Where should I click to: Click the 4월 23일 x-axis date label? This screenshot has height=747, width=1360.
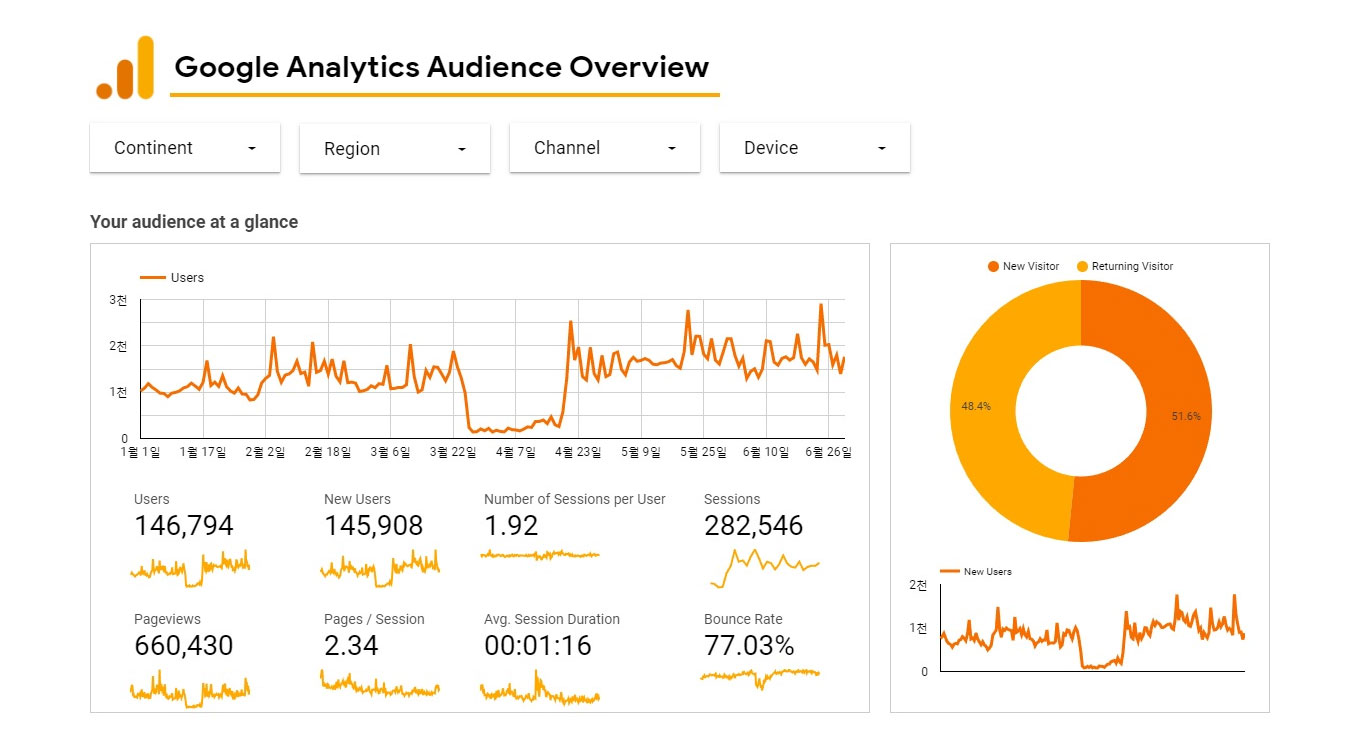pos(578,452)
